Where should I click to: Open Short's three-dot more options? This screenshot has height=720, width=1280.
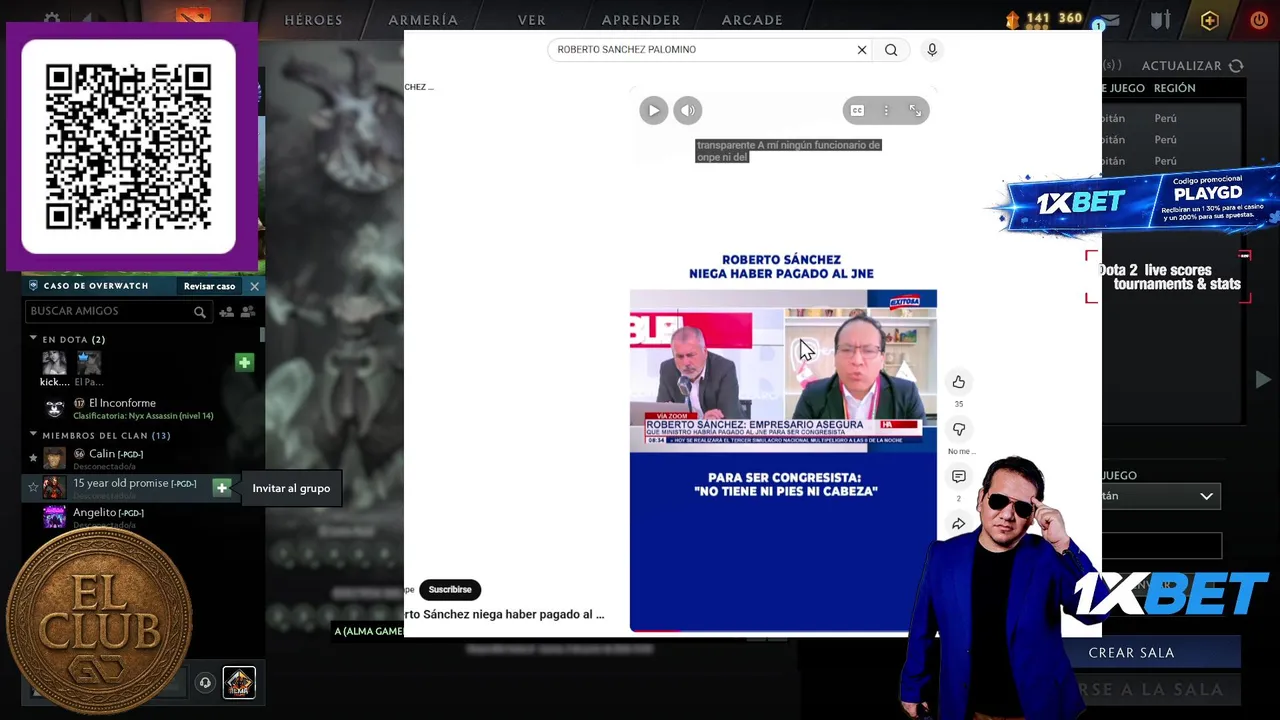pyautogui.click(x=886, y=111)
